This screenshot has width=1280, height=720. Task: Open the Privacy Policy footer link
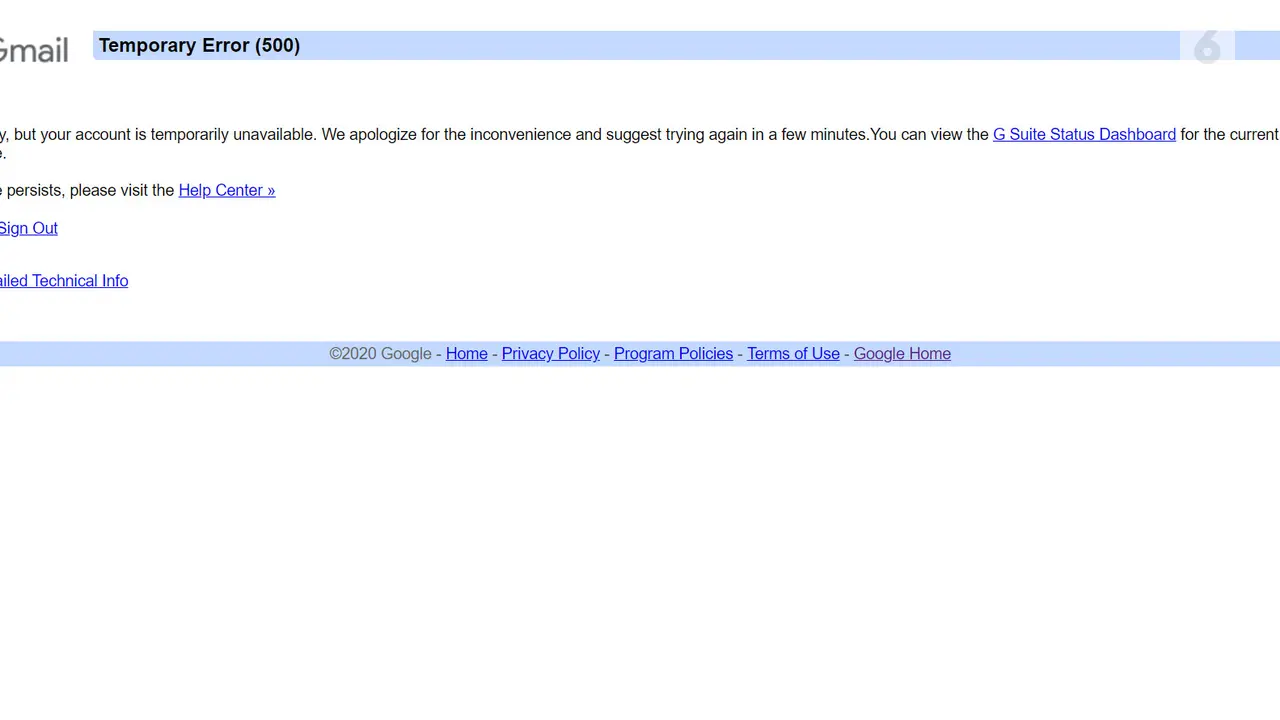[x=551, y=354]
